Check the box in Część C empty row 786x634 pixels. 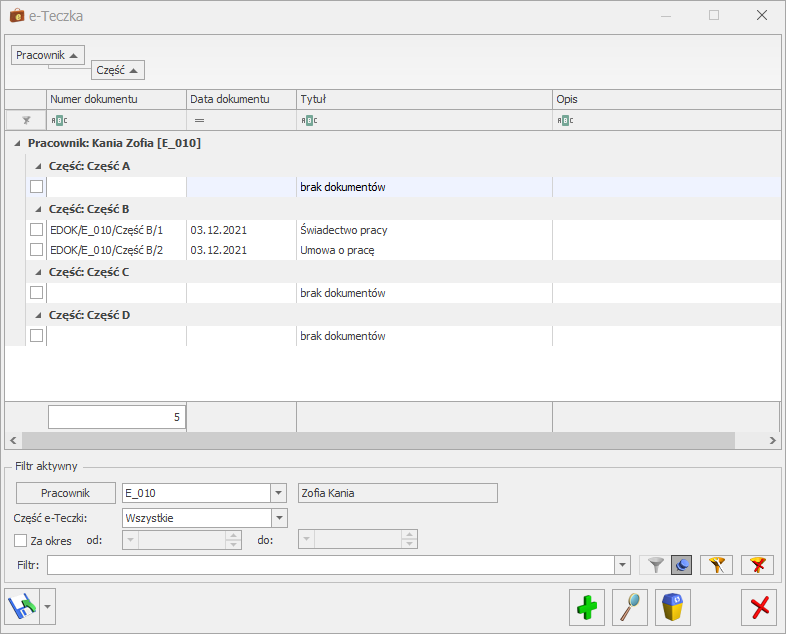[37, 292]
